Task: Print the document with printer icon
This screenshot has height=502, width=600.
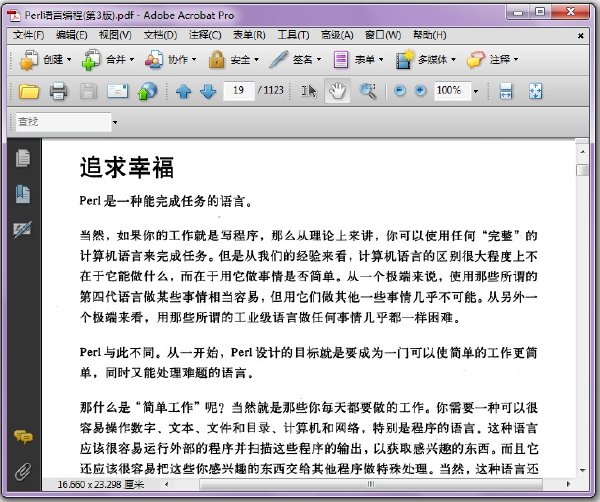Action: click(x=59, y=91)
